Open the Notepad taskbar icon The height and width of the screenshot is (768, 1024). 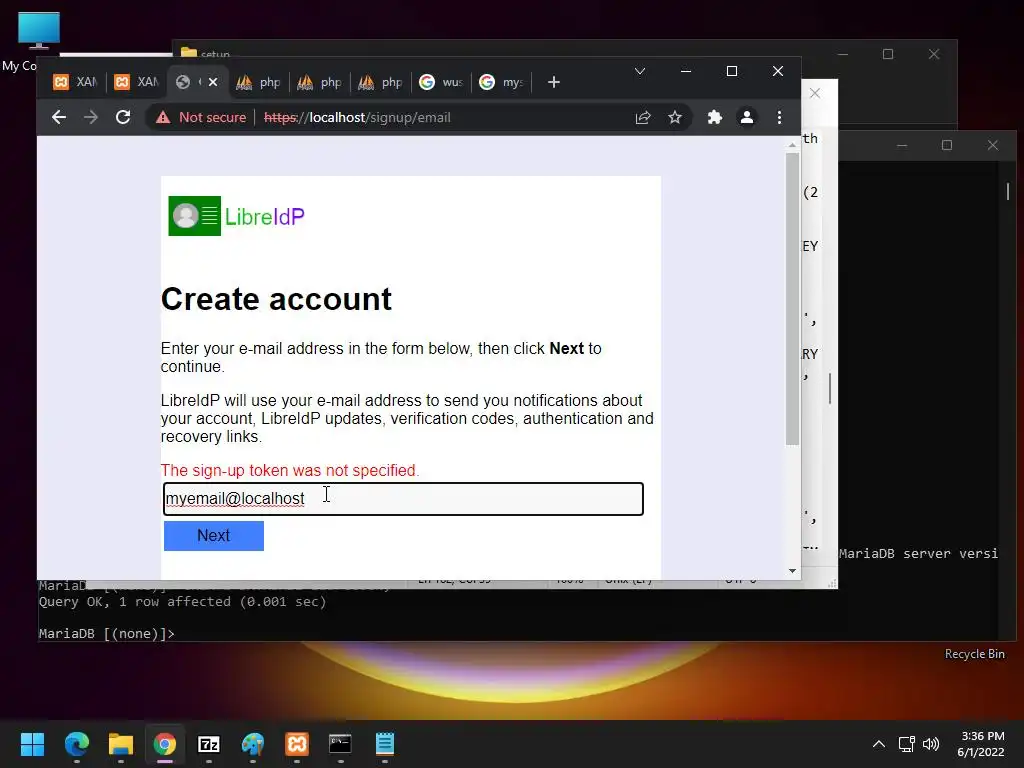pos(385,744)
